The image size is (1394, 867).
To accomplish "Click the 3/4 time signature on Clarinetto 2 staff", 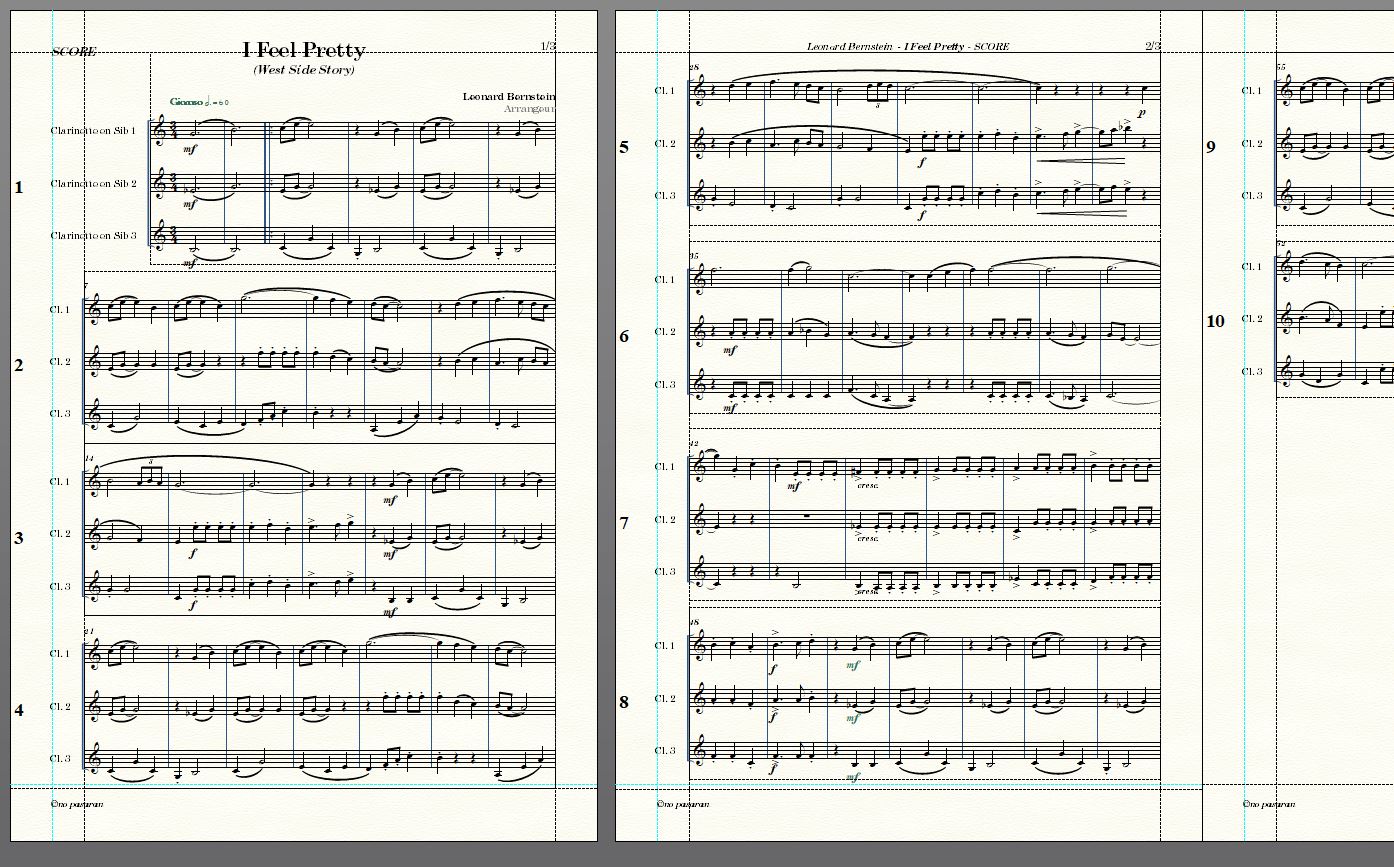I will pos(174,183).
